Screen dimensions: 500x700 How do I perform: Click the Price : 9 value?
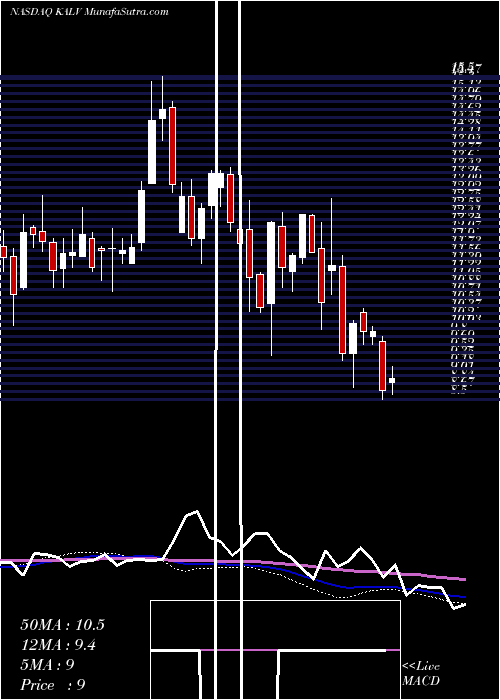pos(53,685)
